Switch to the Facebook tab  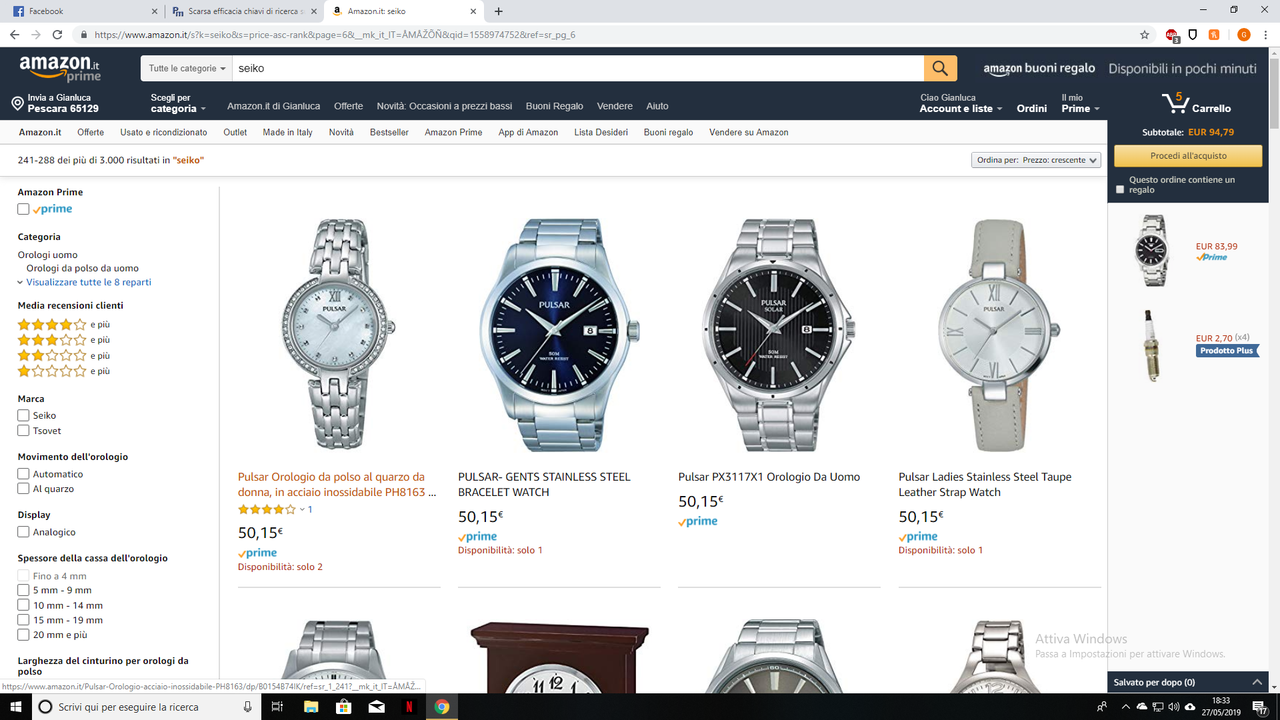point(84,11)
